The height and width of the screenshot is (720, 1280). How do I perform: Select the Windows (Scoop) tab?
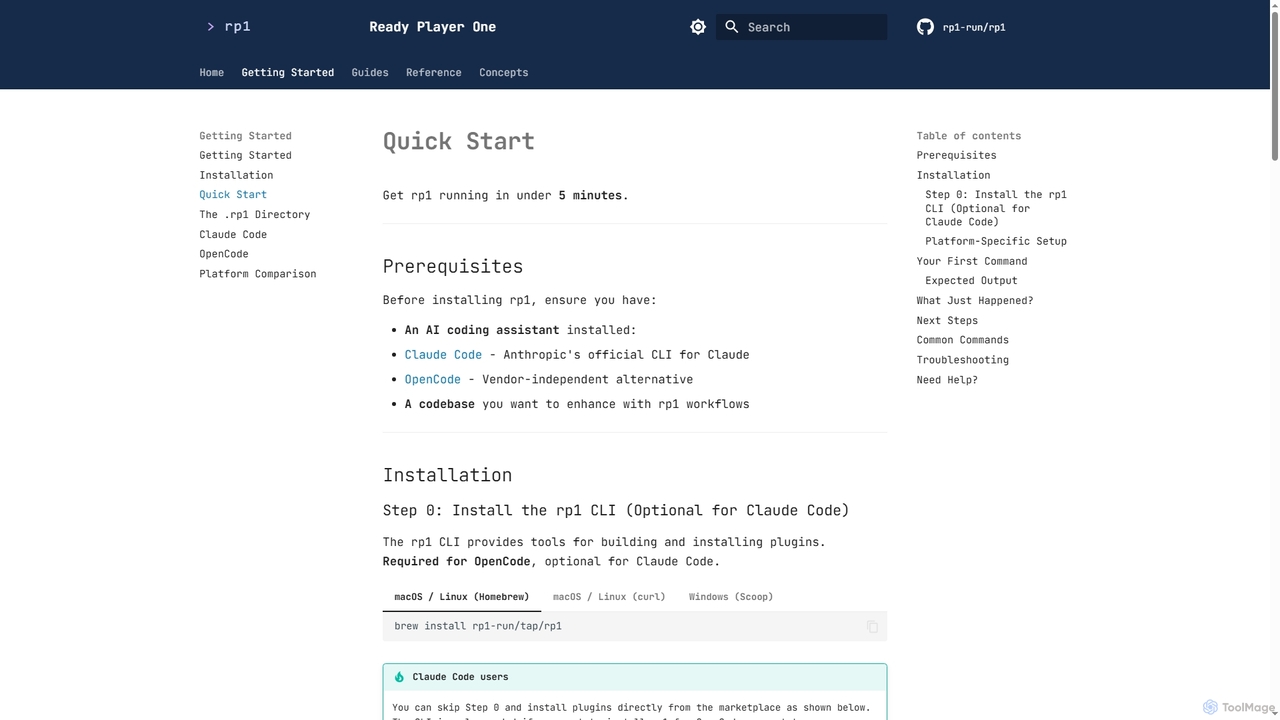click(731, 597)
